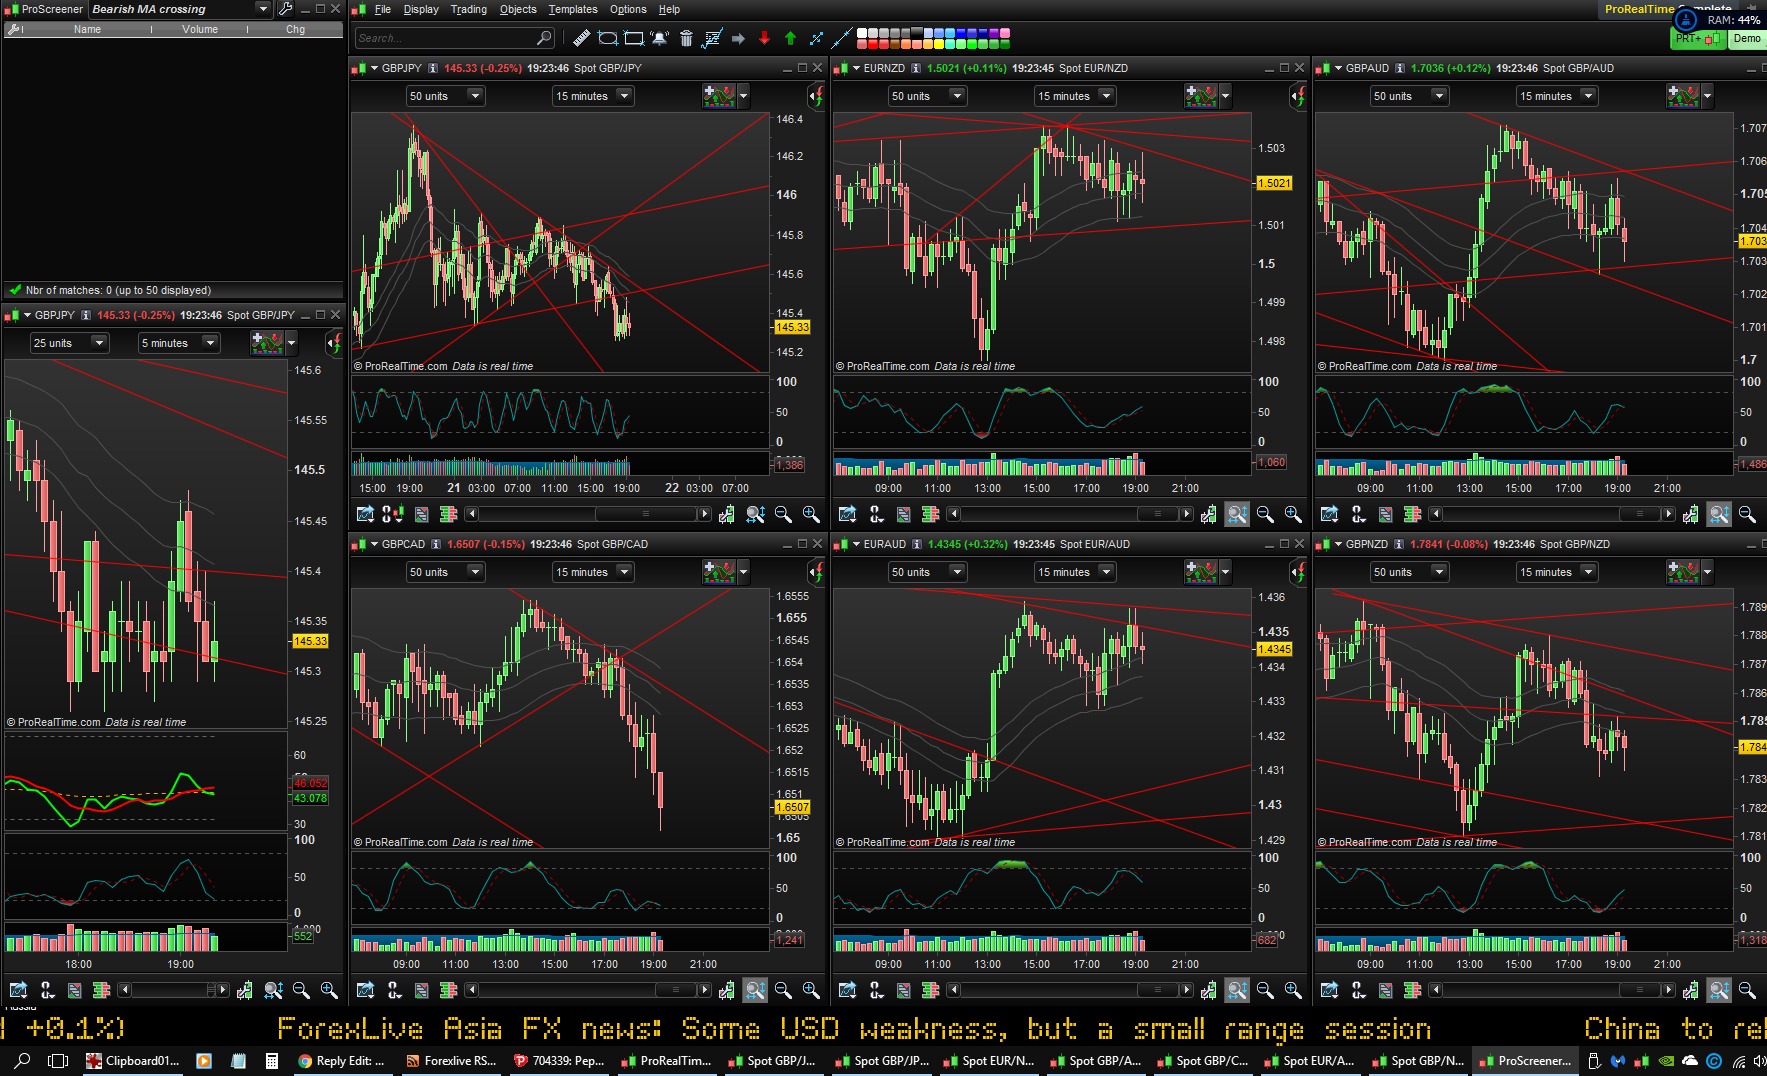This screenshot has width=1767, height=1076.
Task: Sort the ProScreener list by Chg column
Action: tap(295, 29)
